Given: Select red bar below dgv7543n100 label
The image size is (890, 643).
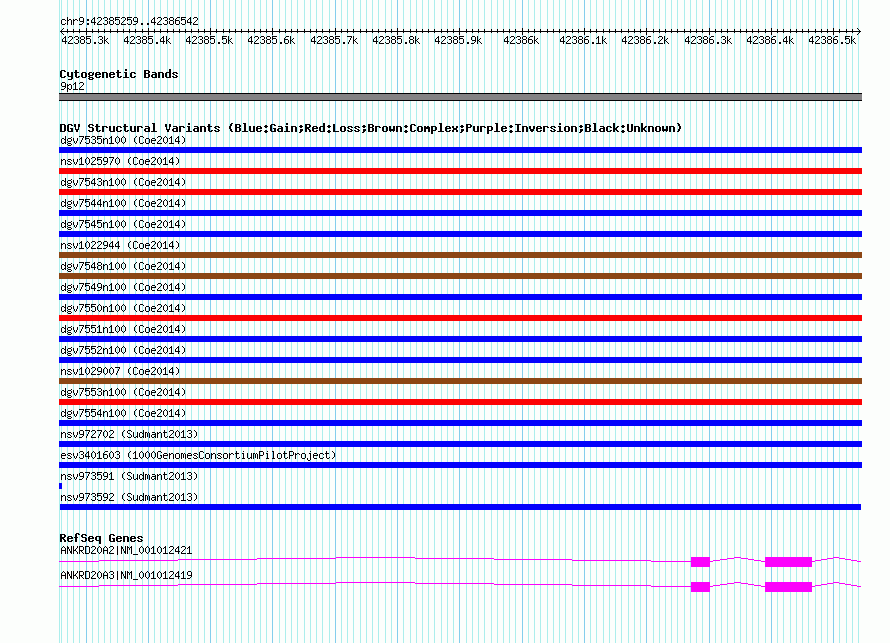Looking at the screenshot, I should click(460, 192).
